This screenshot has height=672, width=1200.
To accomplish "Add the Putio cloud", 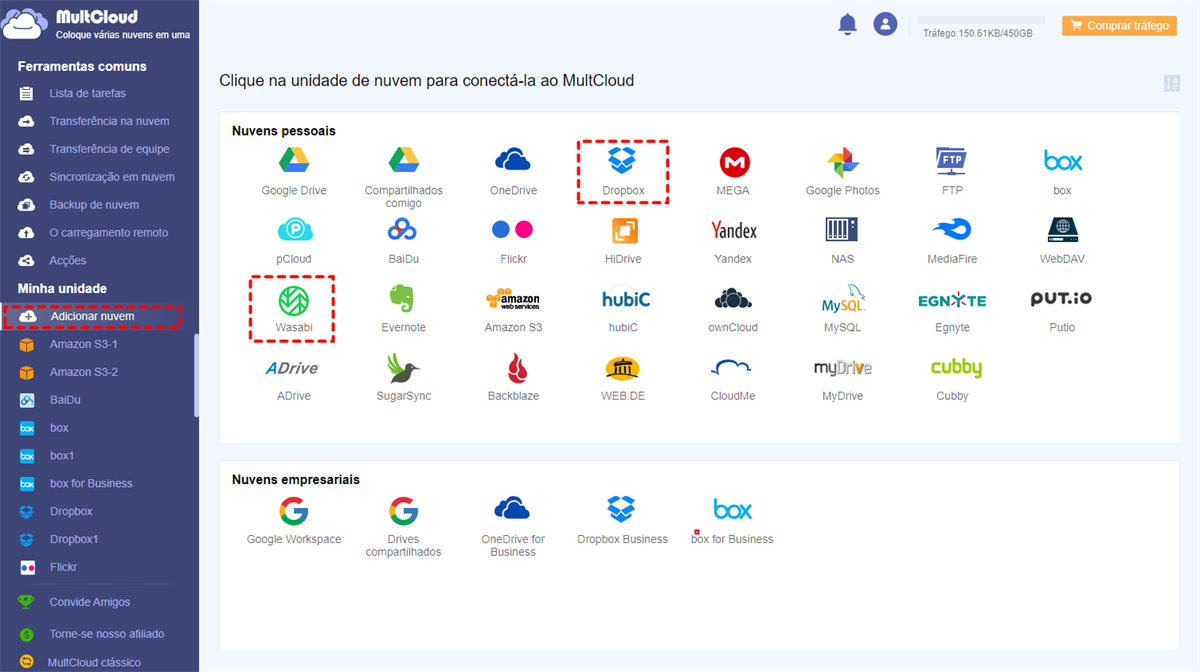I will [x=1062, y=299].
